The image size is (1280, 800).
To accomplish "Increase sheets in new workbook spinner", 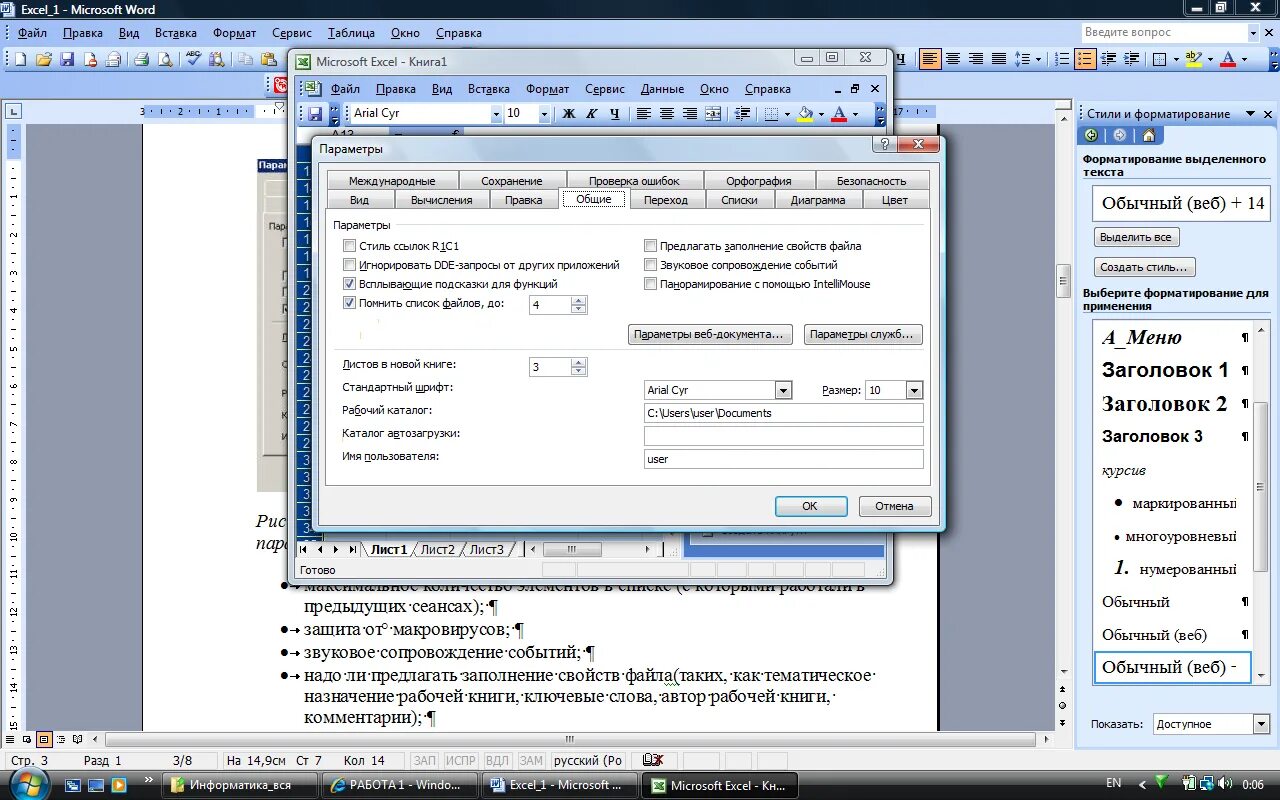I will (578, 363).
